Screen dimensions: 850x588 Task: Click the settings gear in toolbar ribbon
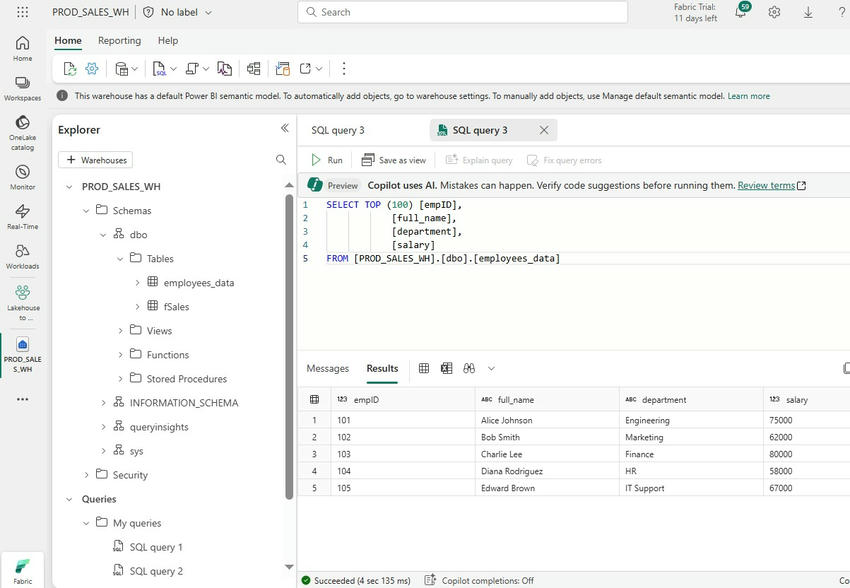pyautogui.click(x=92, y=68)
